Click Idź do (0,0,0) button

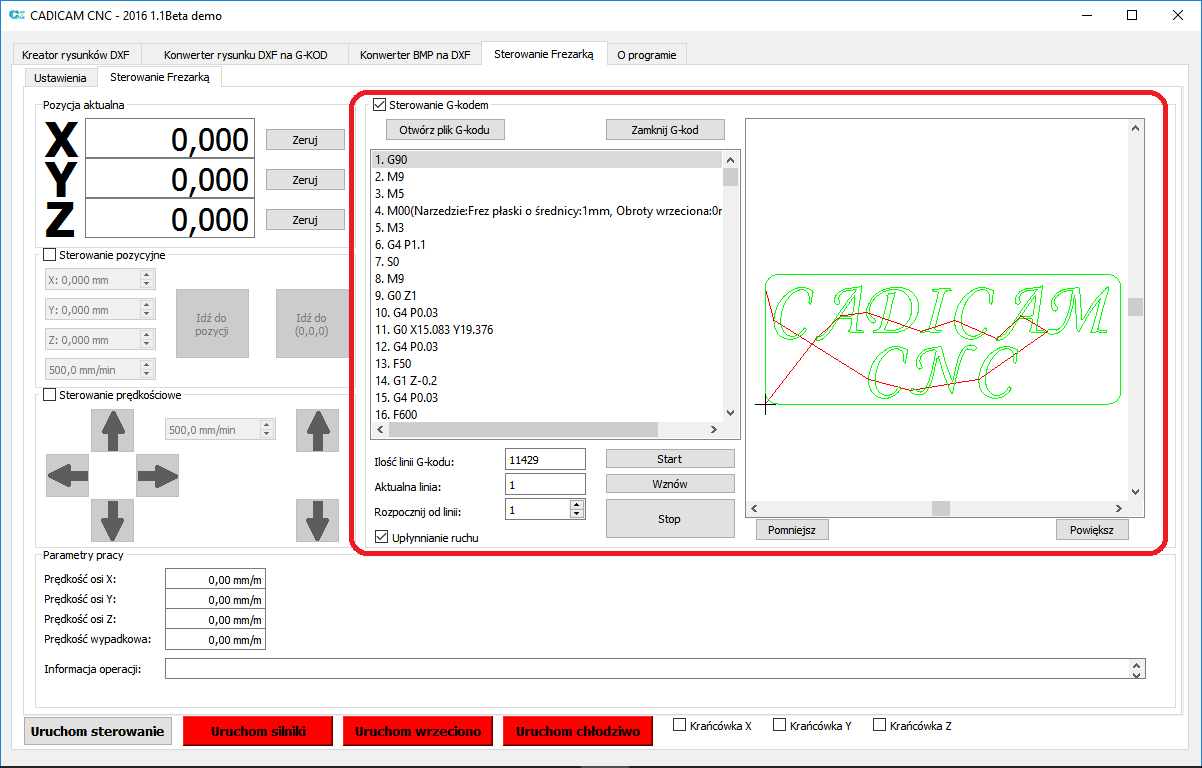pyautogui.click(x=311, y=324)
